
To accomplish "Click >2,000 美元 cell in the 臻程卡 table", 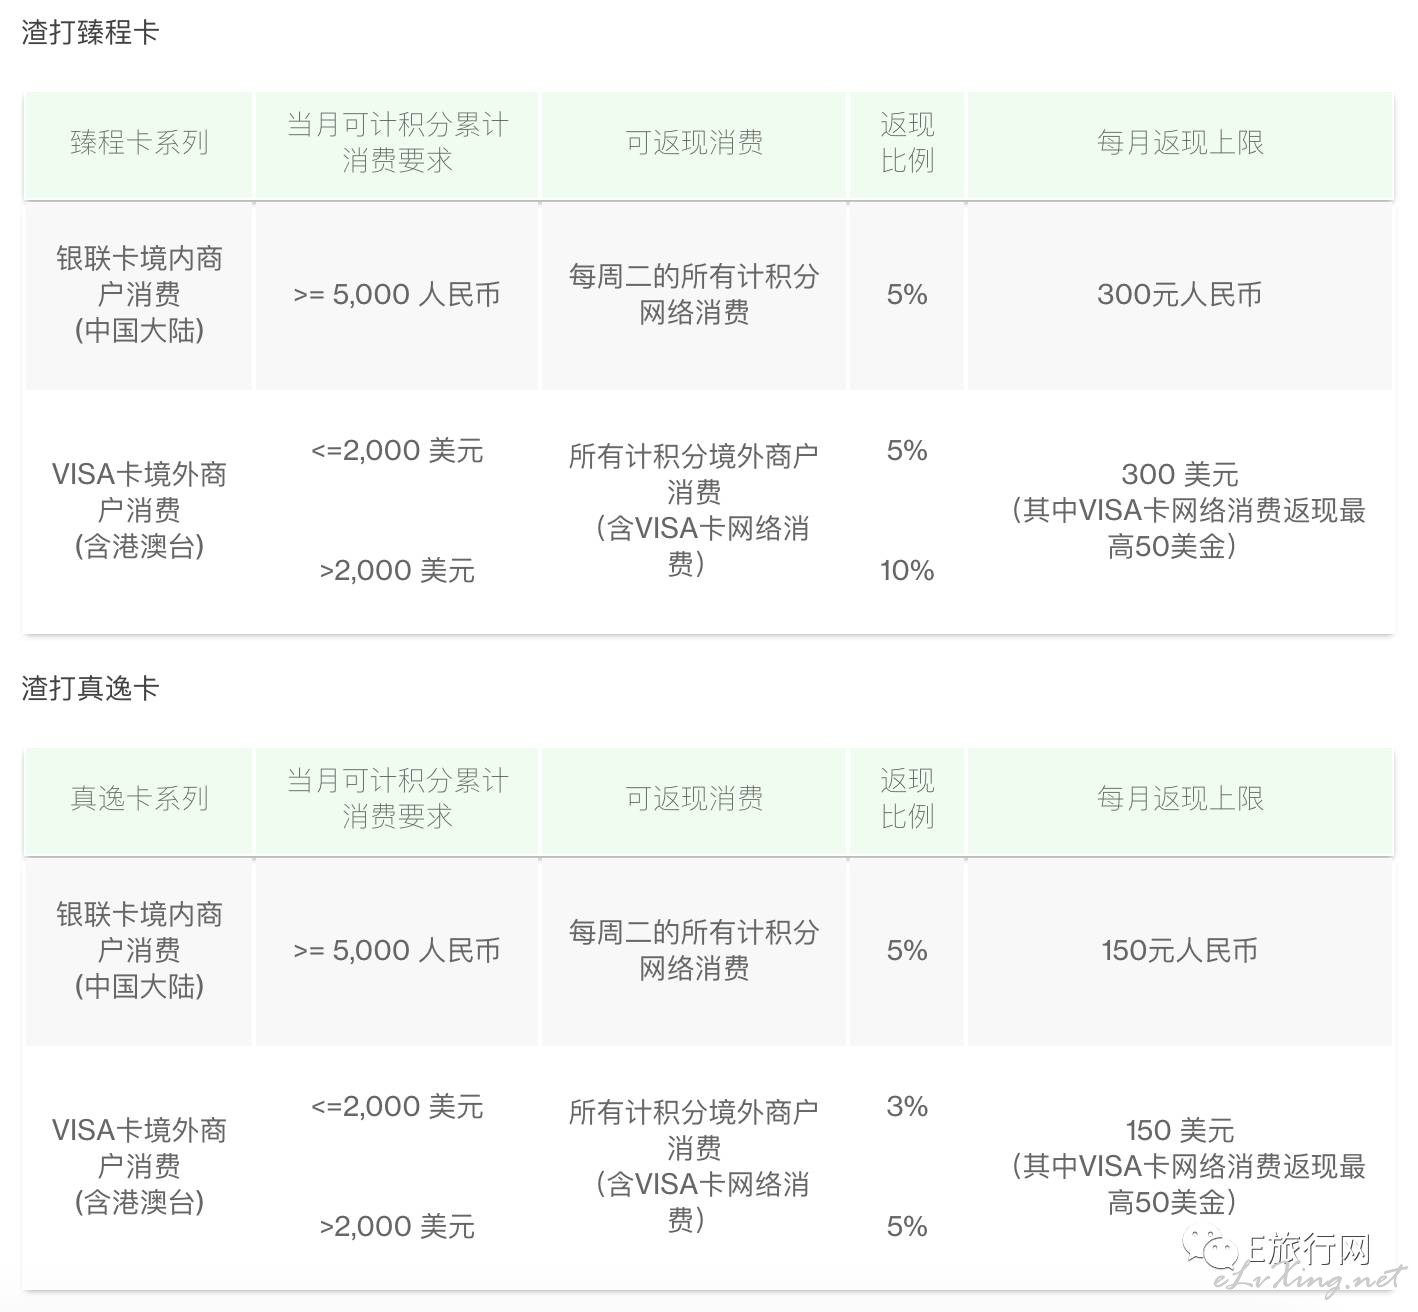I will pos(397,571).
